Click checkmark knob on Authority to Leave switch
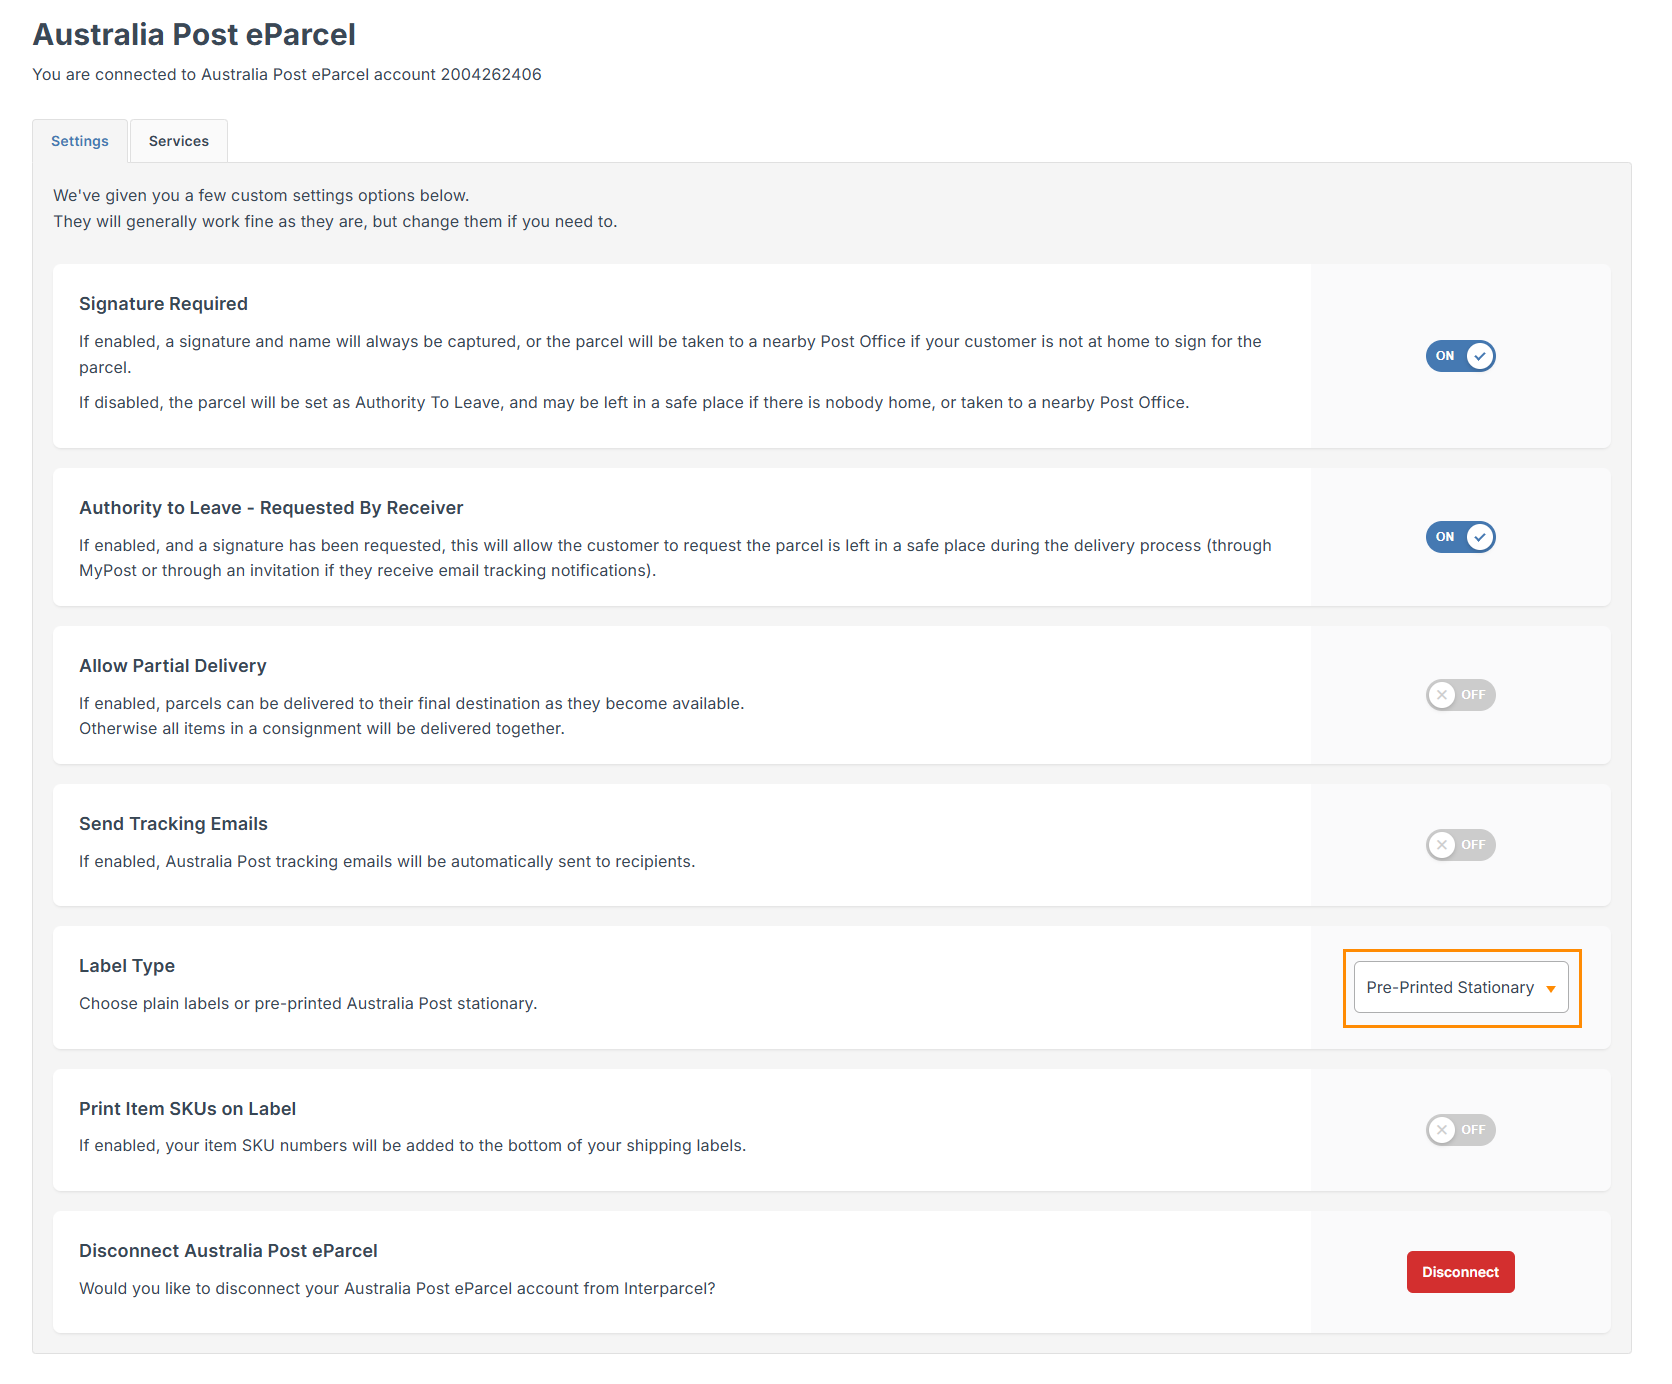Screen dimensions: 1672x1384 pos(1480,537)
